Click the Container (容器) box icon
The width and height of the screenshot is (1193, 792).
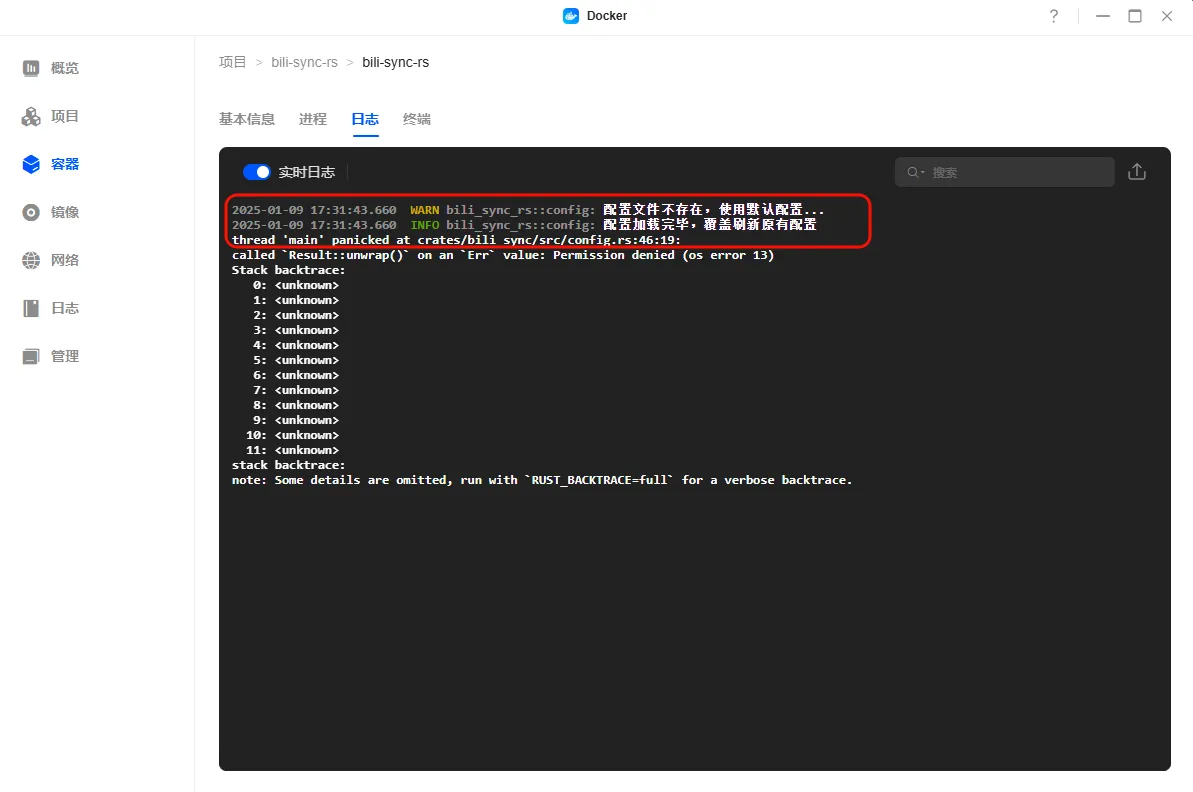pyautogui.click(x=31, y=164)
